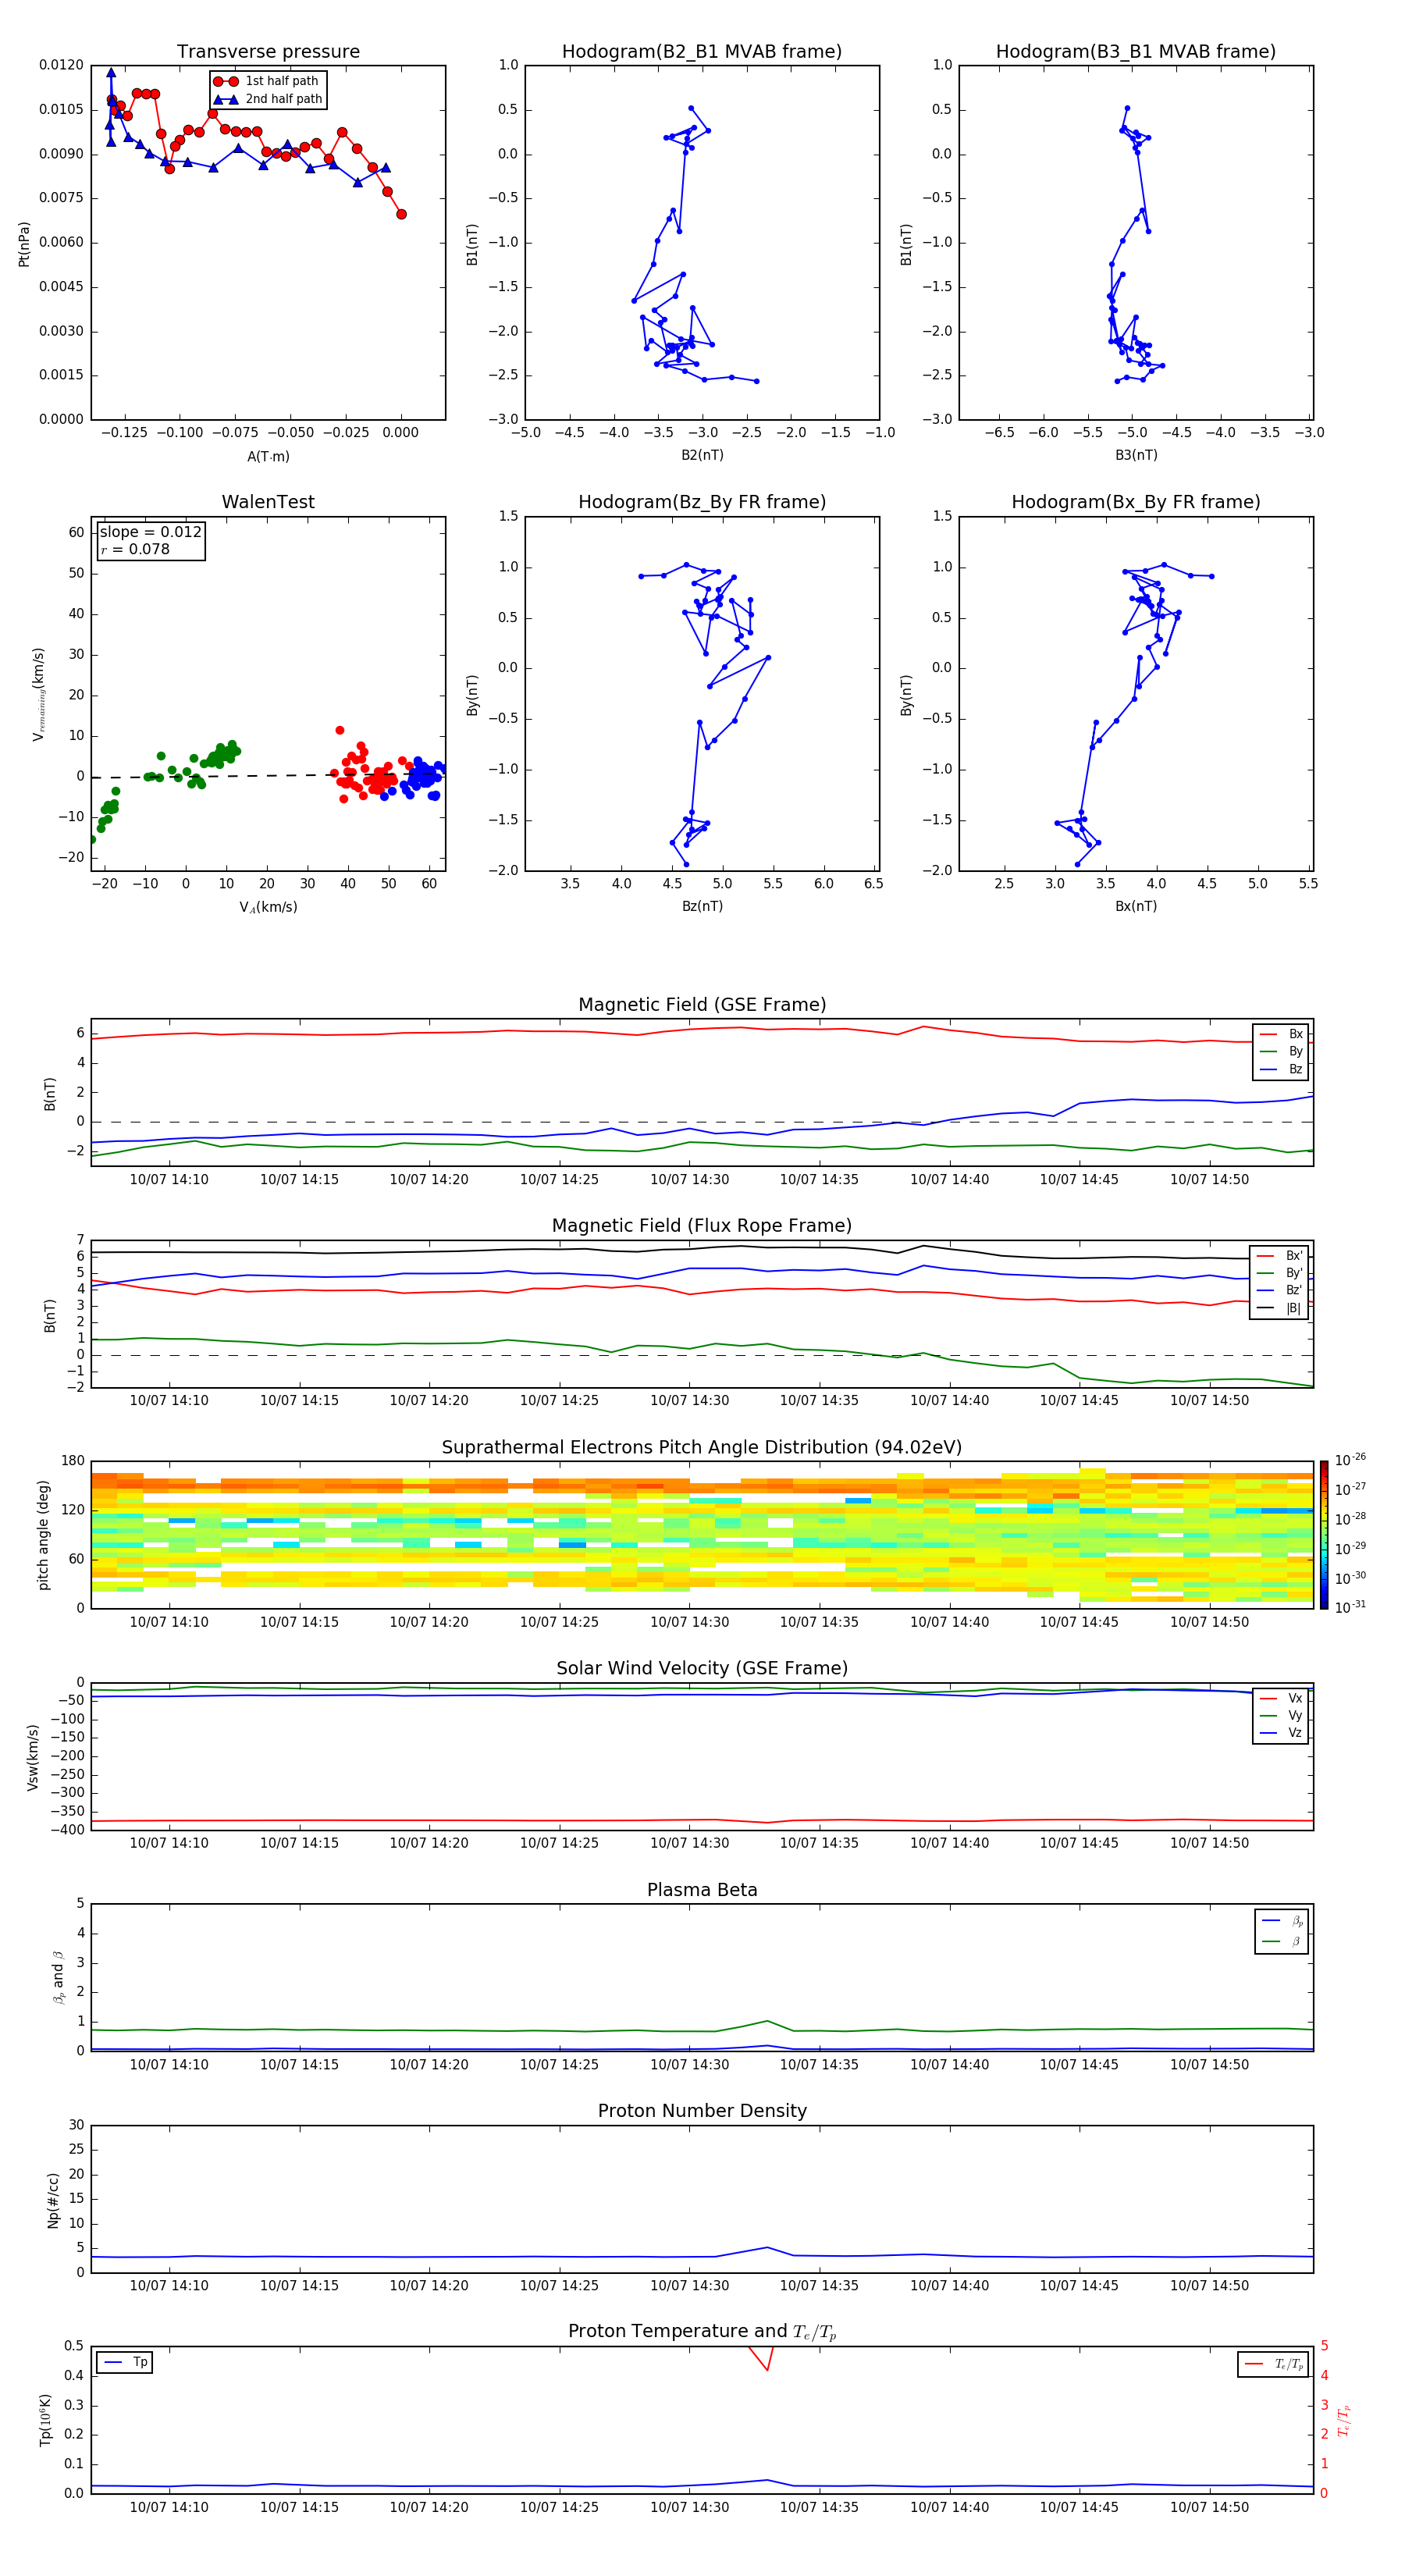The height and width of the screenshot is (2576, 1405).
Task: Click the "Transverse pressure" plot title
Action: 268,52
